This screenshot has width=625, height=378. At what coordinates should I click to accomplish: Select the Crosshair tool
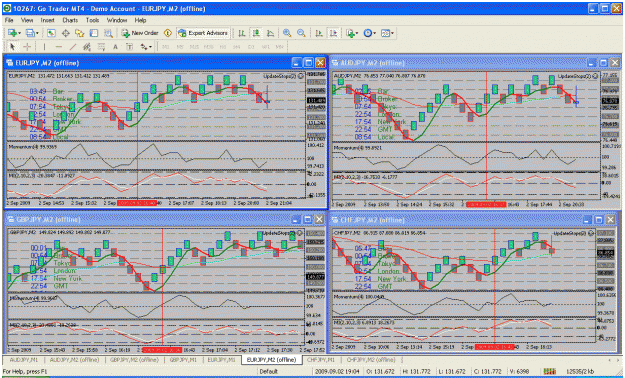[27, 47]
